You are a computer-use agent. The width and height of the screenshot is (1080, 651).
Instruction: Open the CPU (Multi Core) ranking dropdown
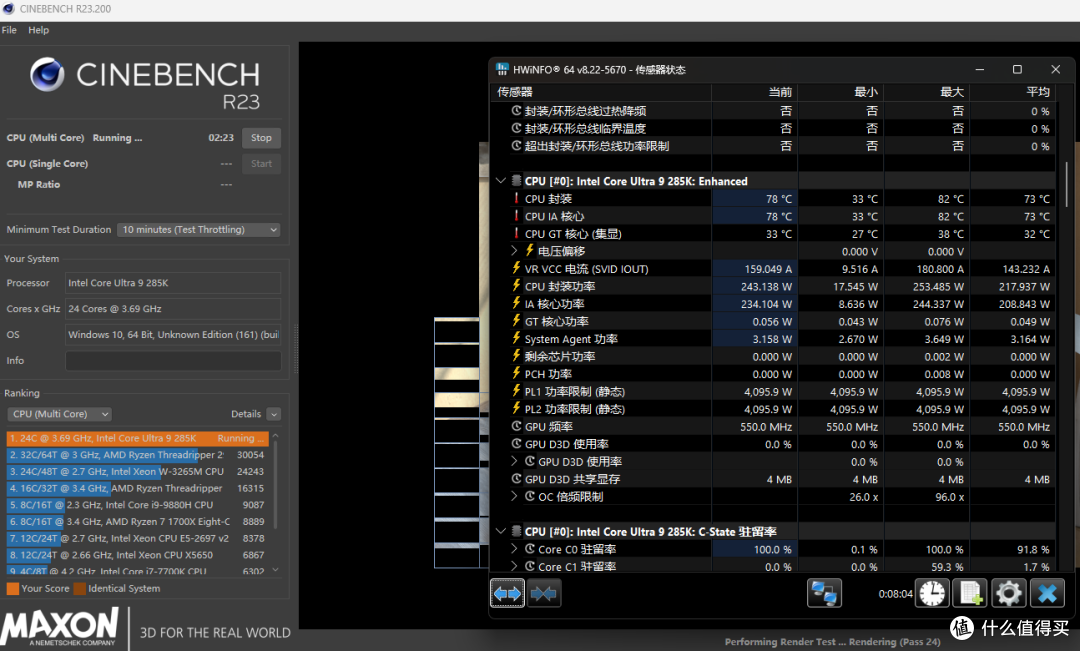click(x=60, y=414)
